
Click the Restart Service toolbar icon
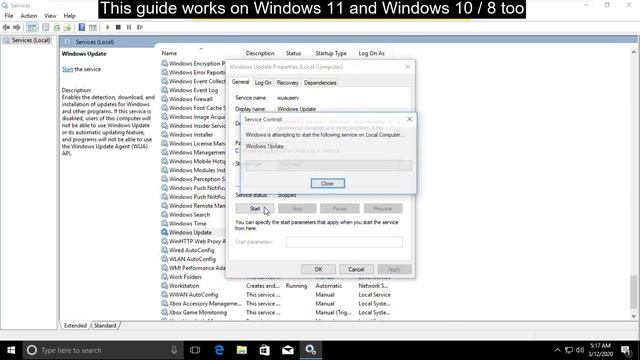coord(140,27)
